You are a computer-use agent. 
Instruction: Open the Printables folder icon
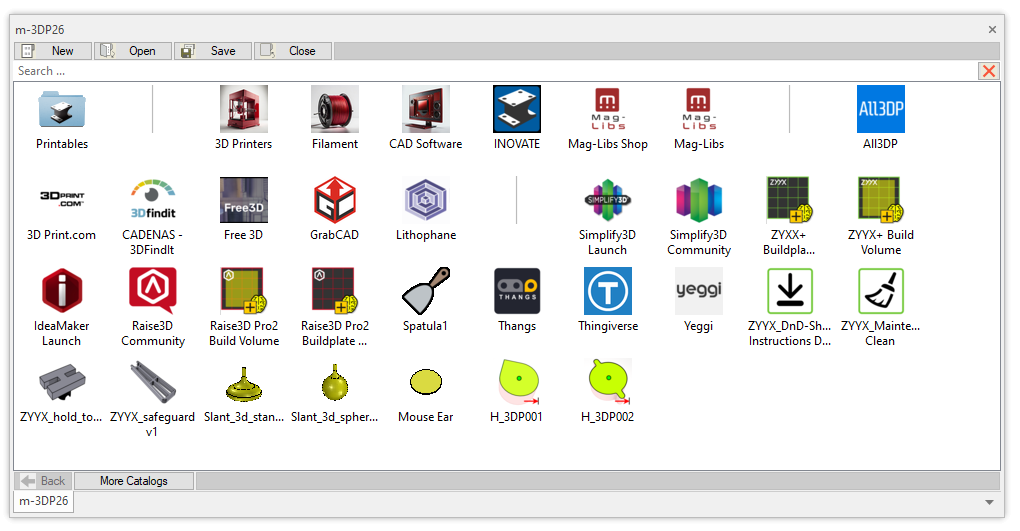coord(62,110)
